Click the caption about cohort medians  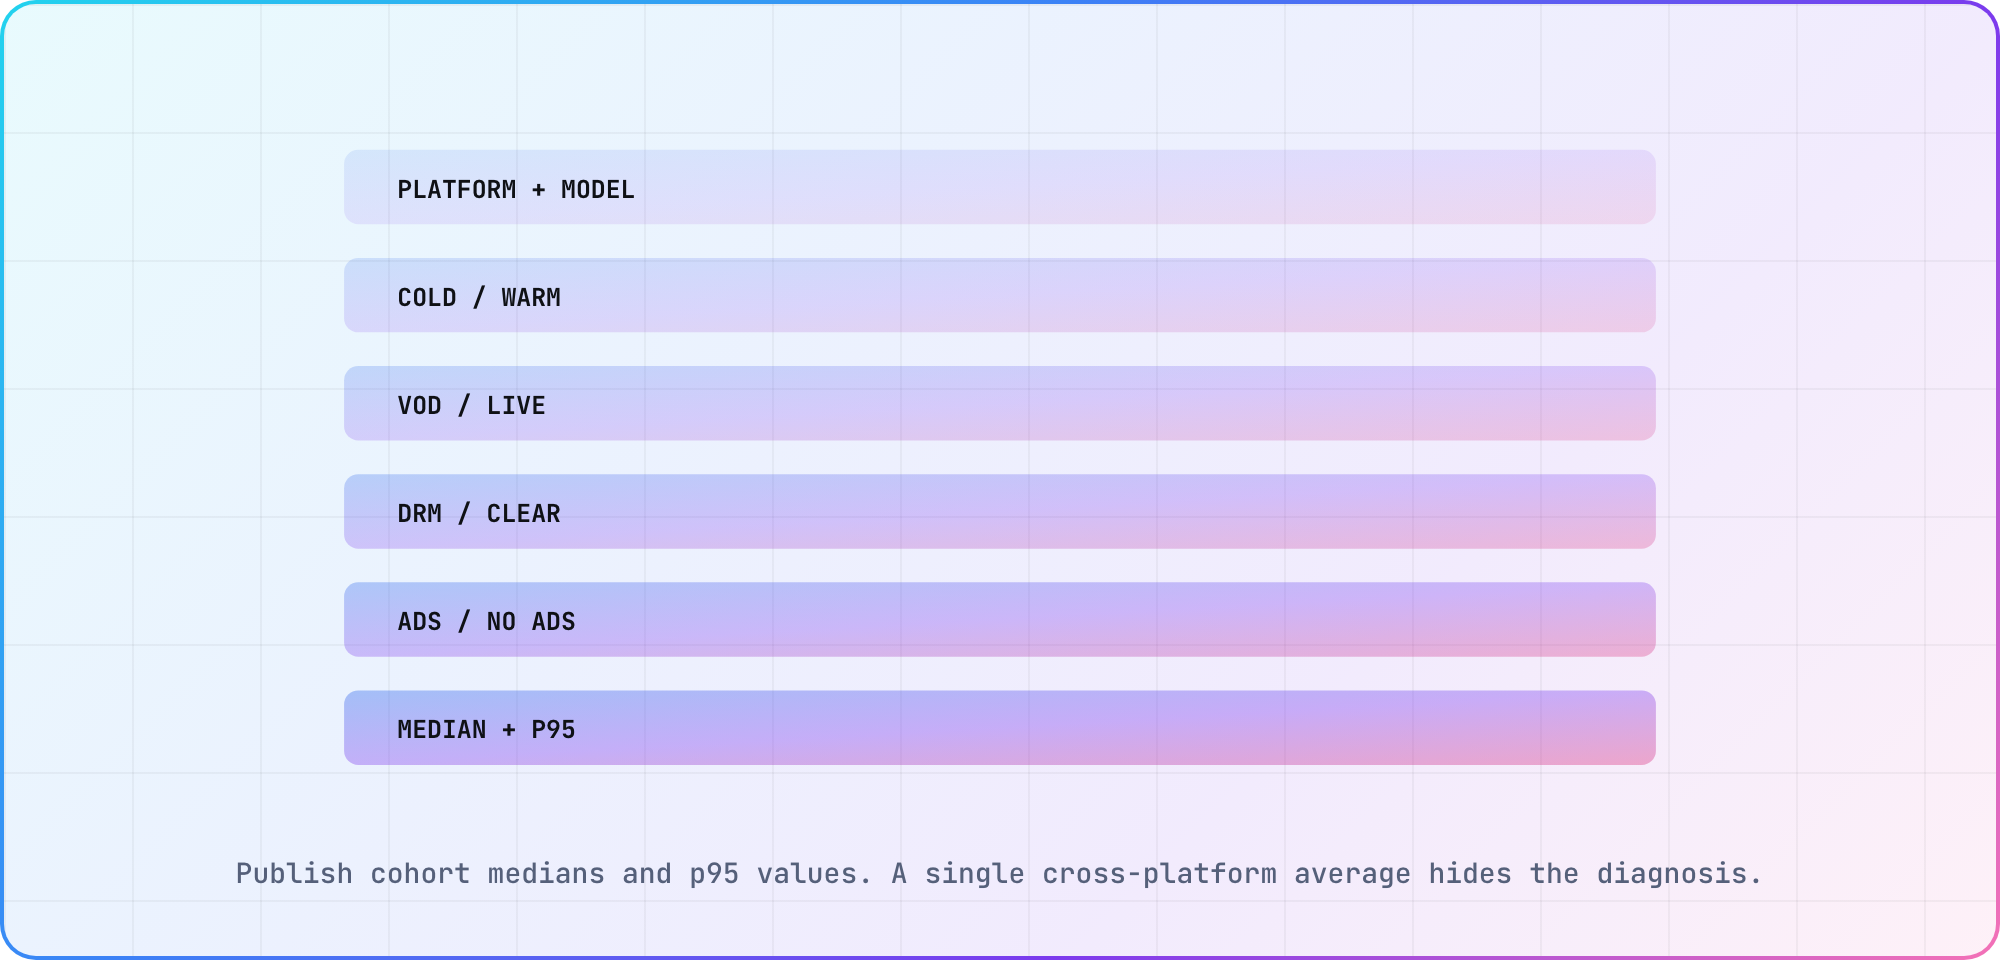tap(999, 874)
